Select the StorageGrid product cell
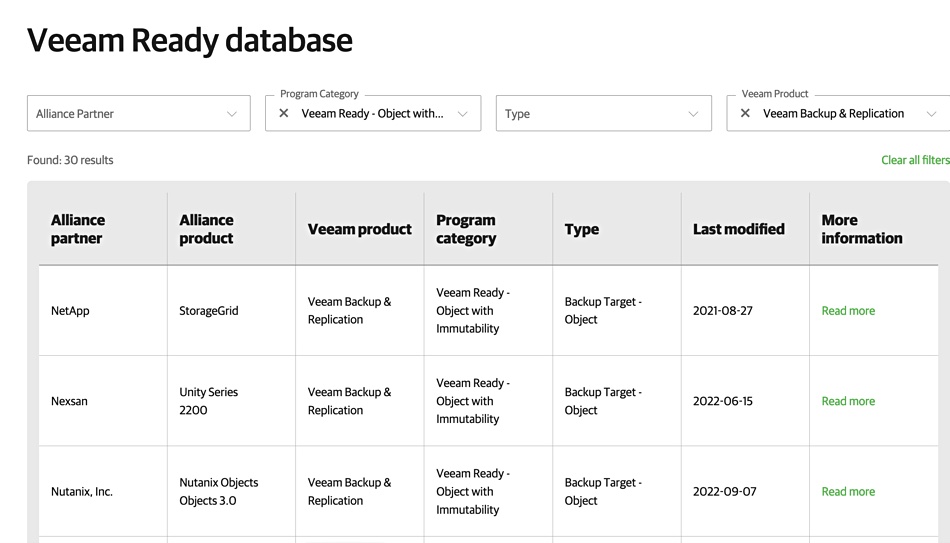 [231, 310]
